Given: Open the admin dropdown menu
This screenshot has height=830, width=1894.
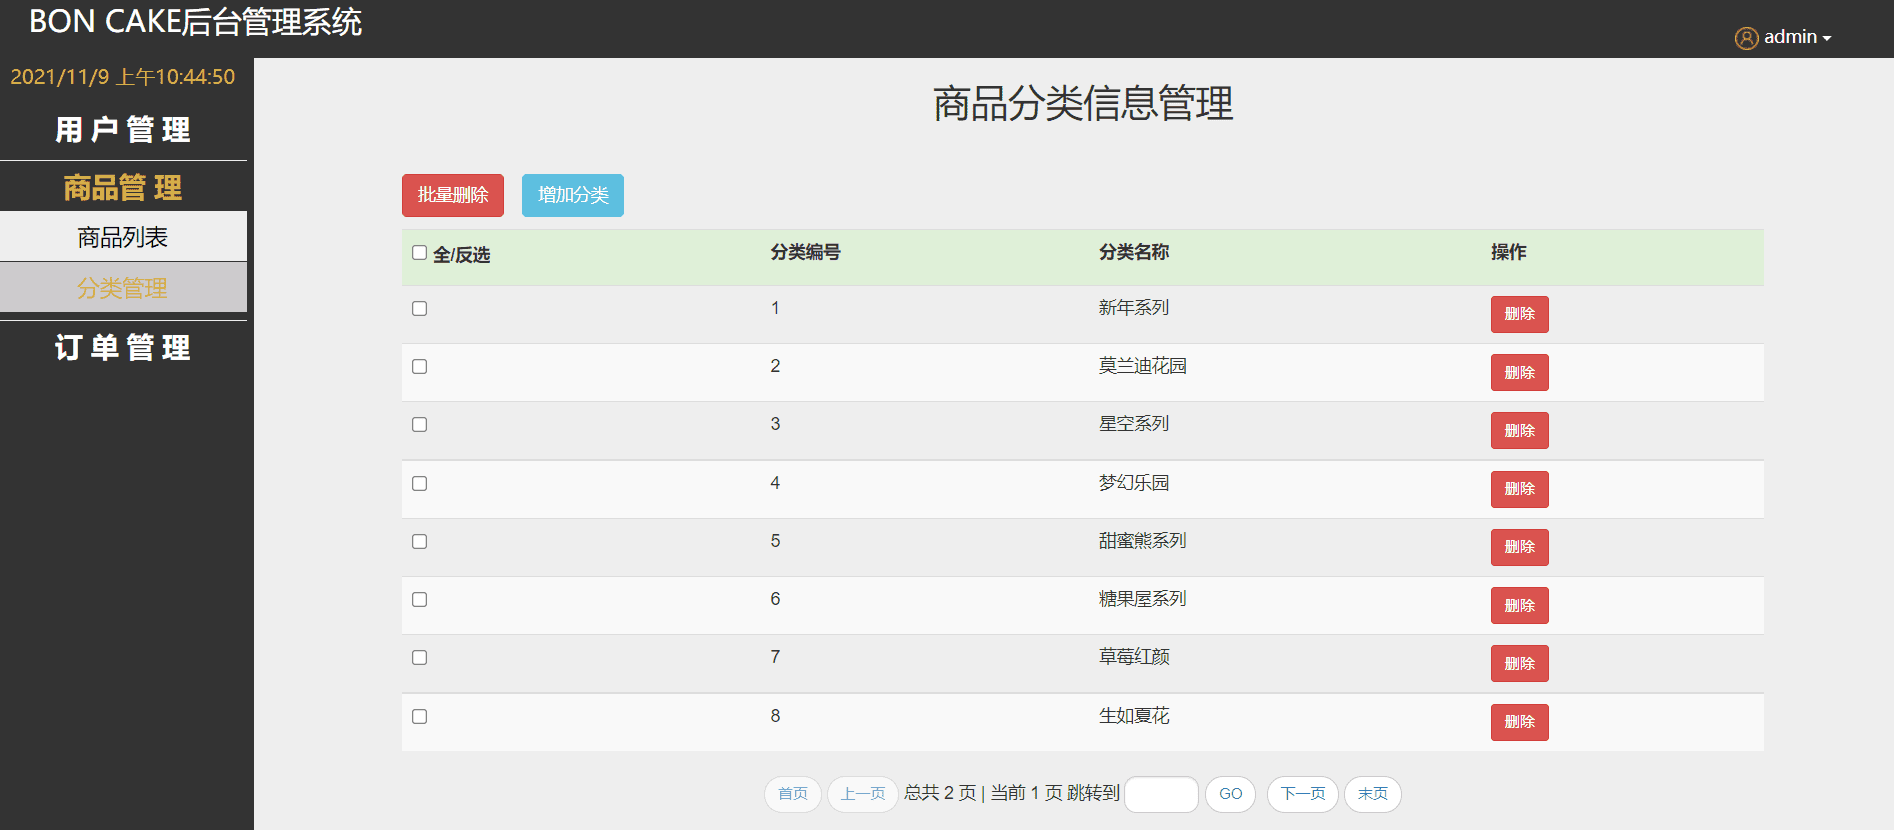Looking at the screenshot, I should pyautogui.click(x=1797, y=37).
